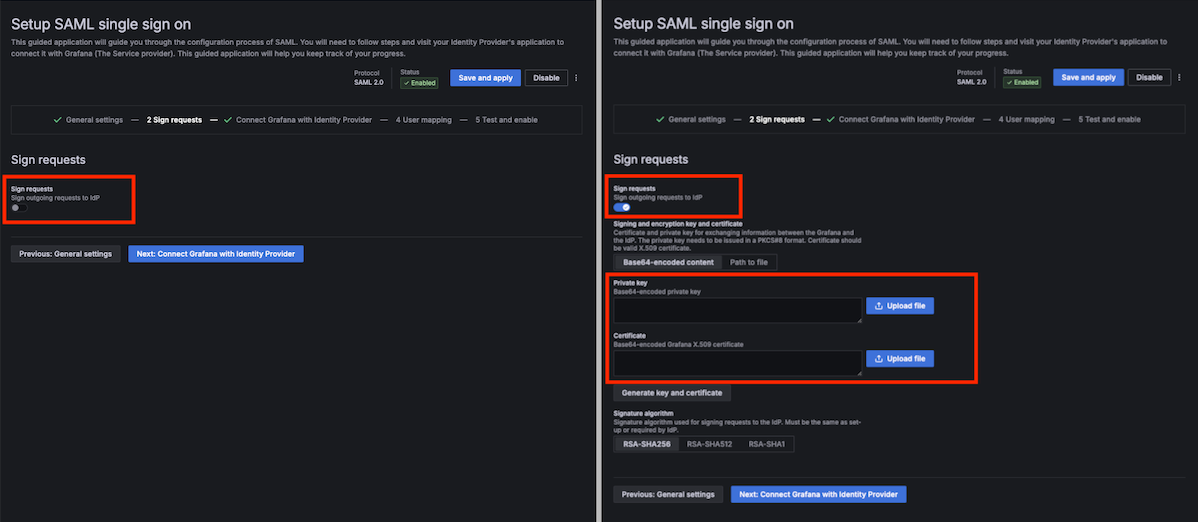Choose the RSA-SHA1 signature algorithm
Image resolution: width=1198 pixels, height=522 pixels.
767,444
